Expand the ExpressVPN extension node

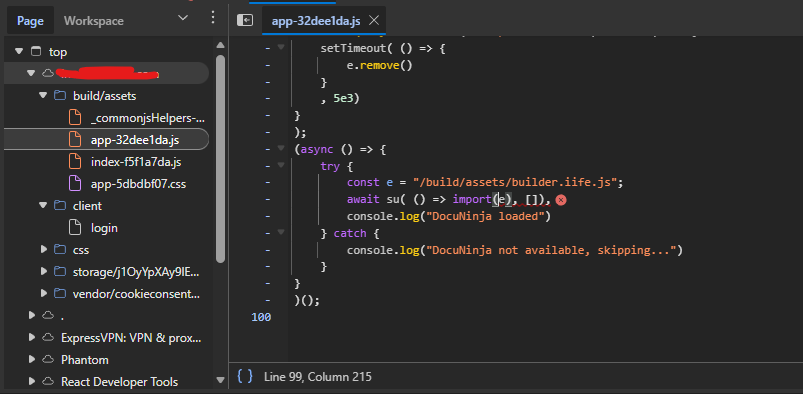(x=32, y=338)
